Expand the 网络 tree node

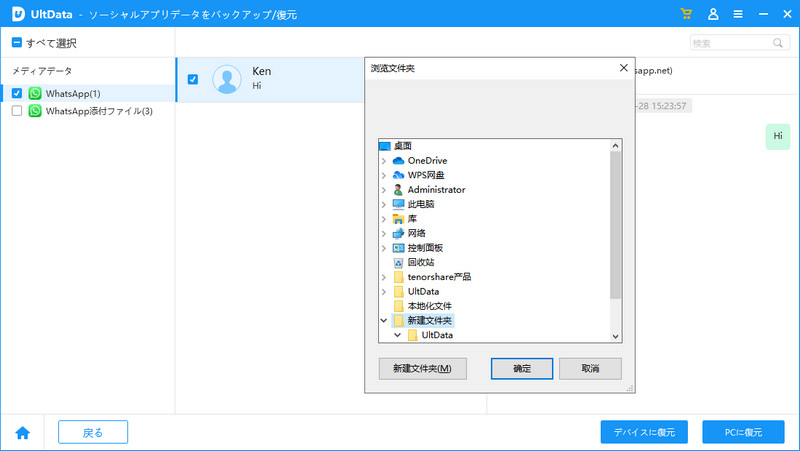(384, 233)
